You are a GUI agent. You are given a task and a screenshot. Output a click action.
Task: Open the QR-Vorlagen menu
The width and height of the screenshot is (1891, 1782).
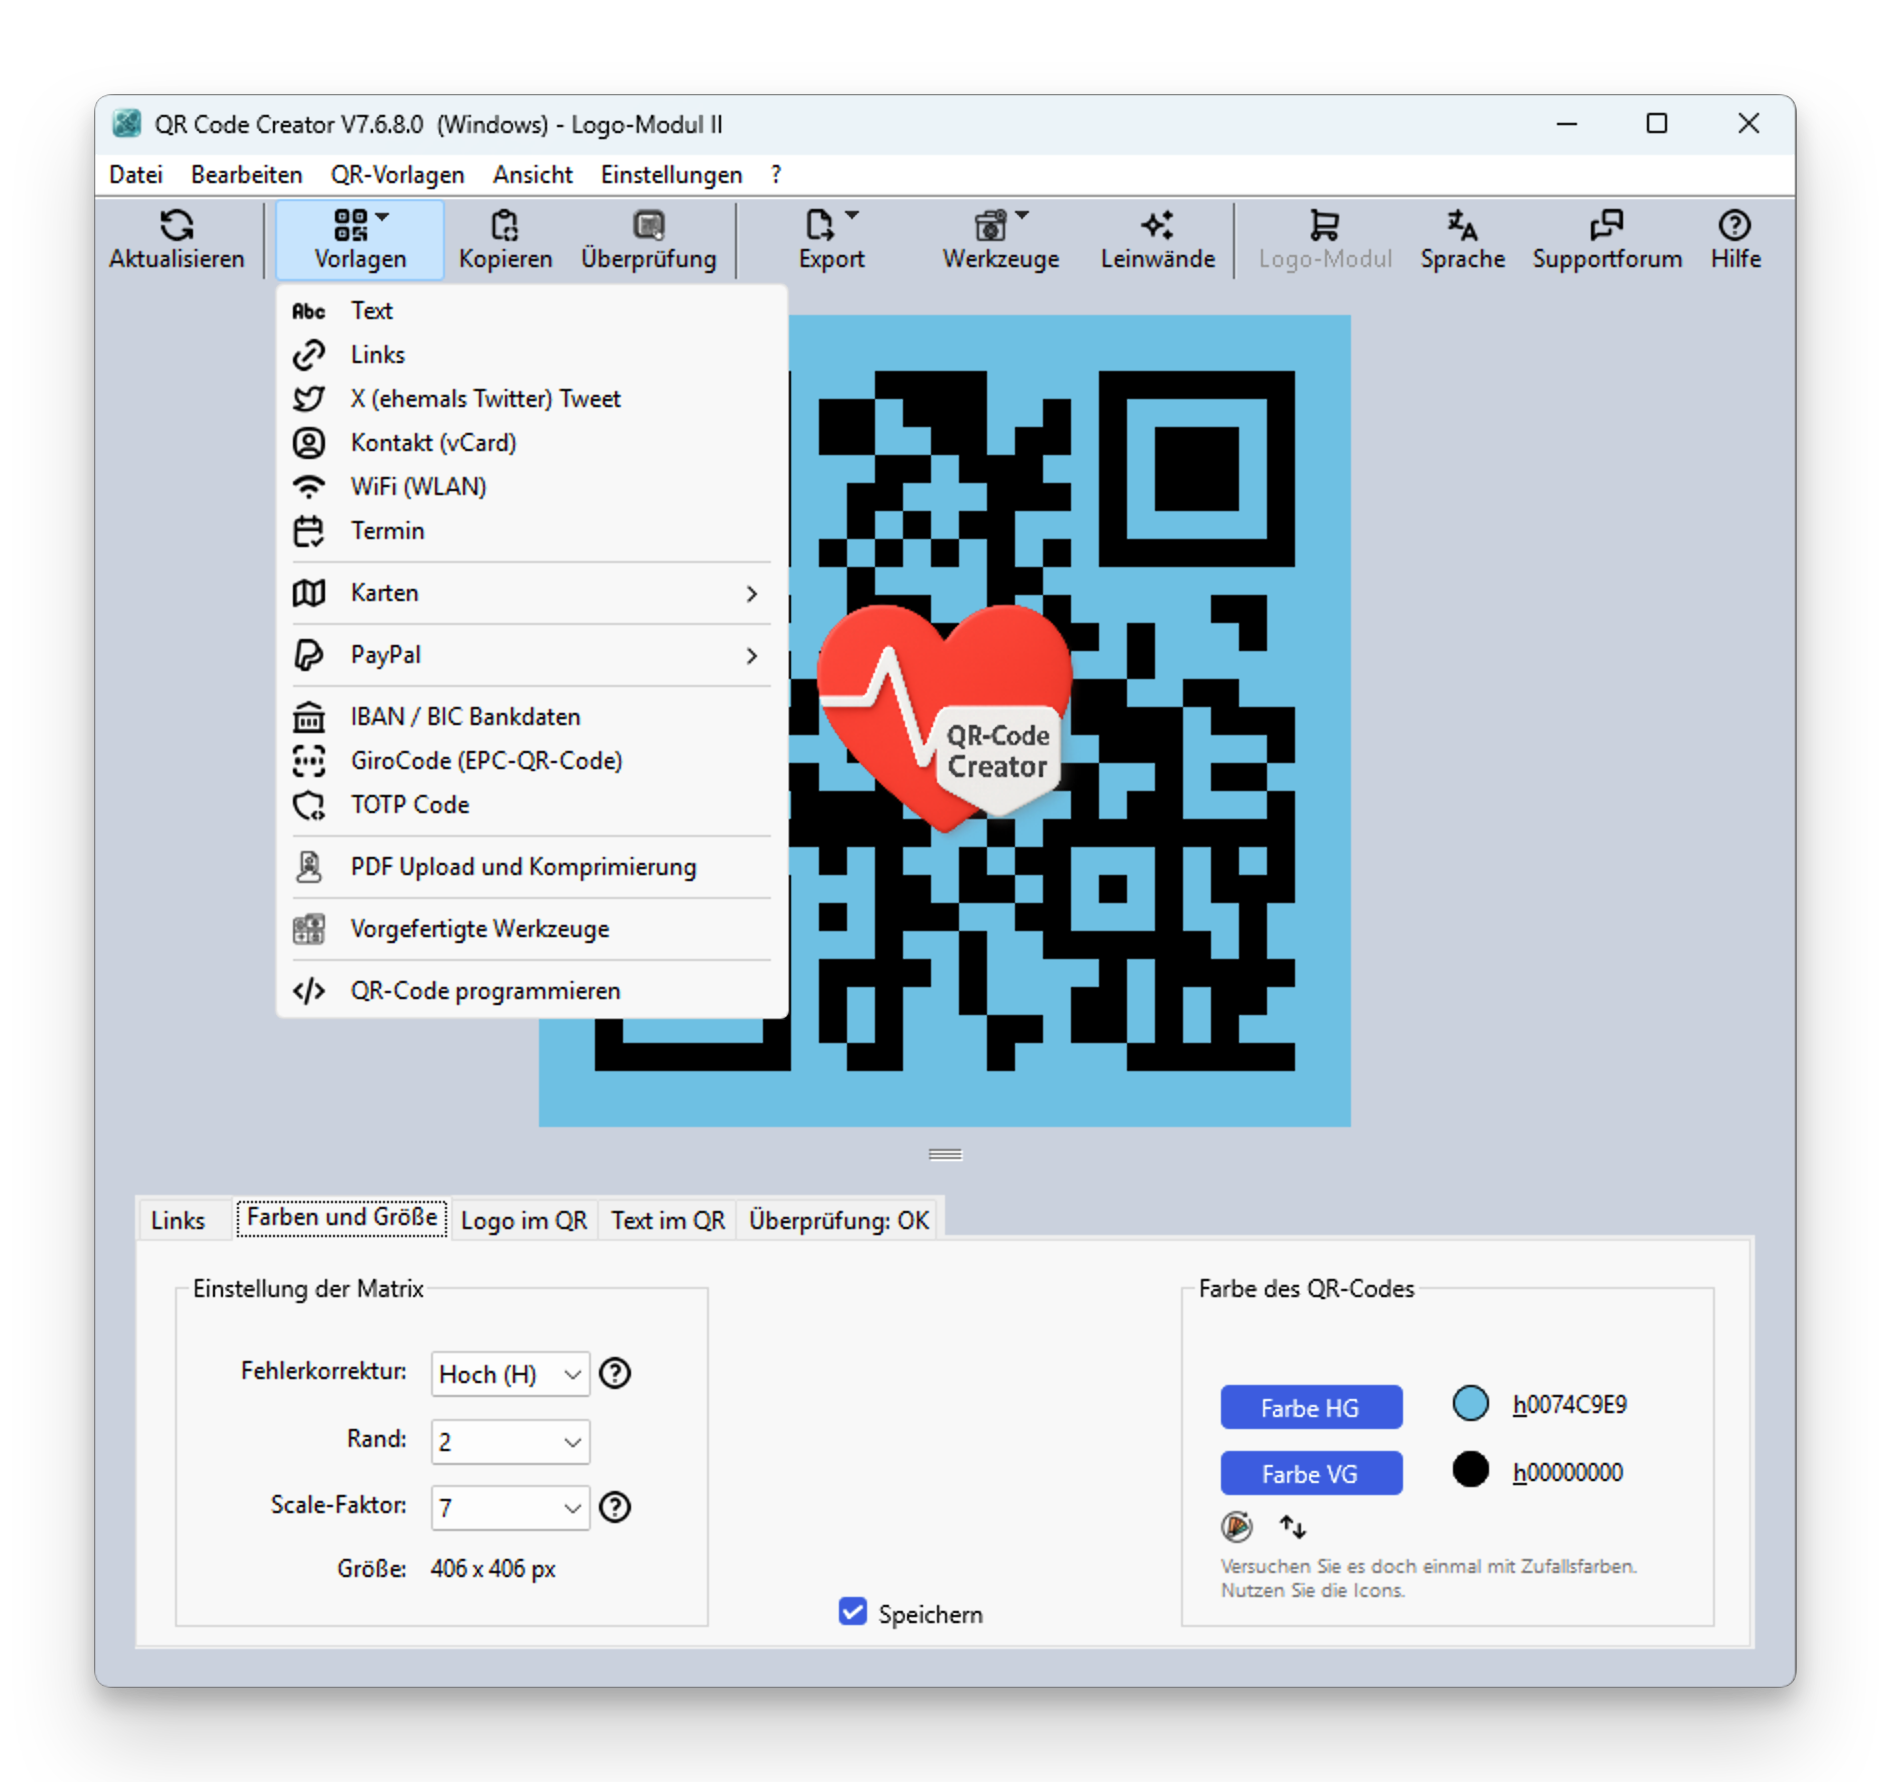tap(397, 175)
